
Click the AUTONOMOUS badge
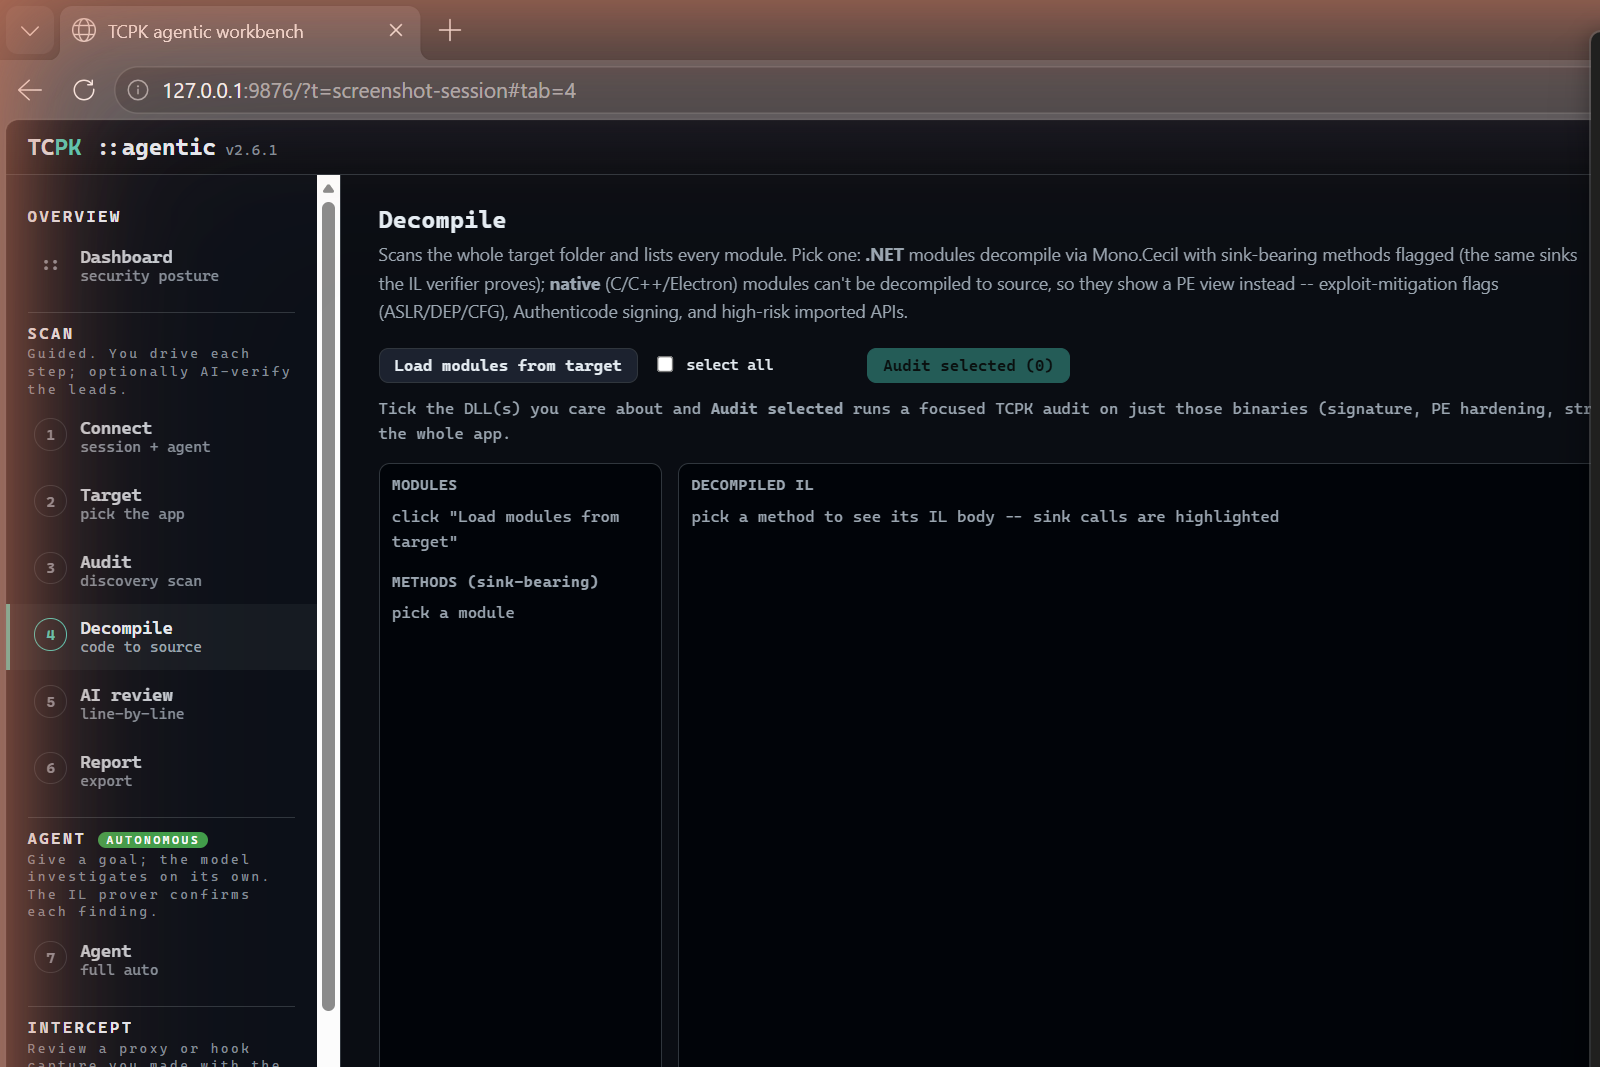[153, 840]
